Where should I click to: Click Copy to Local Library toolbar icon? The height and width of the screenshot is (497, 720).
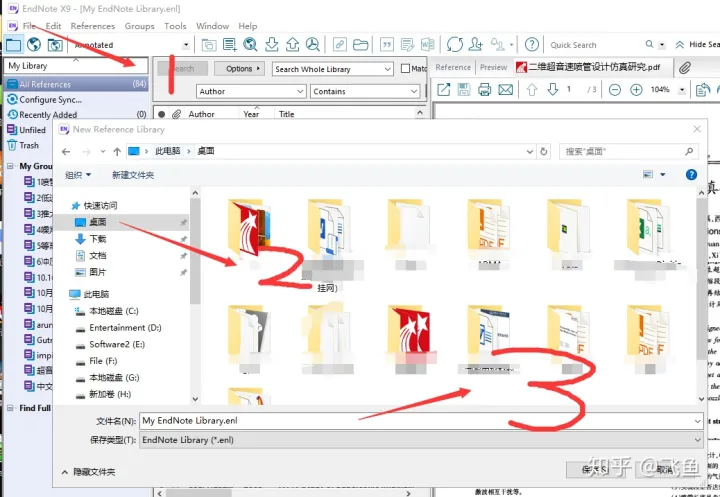tap(209, 45)
